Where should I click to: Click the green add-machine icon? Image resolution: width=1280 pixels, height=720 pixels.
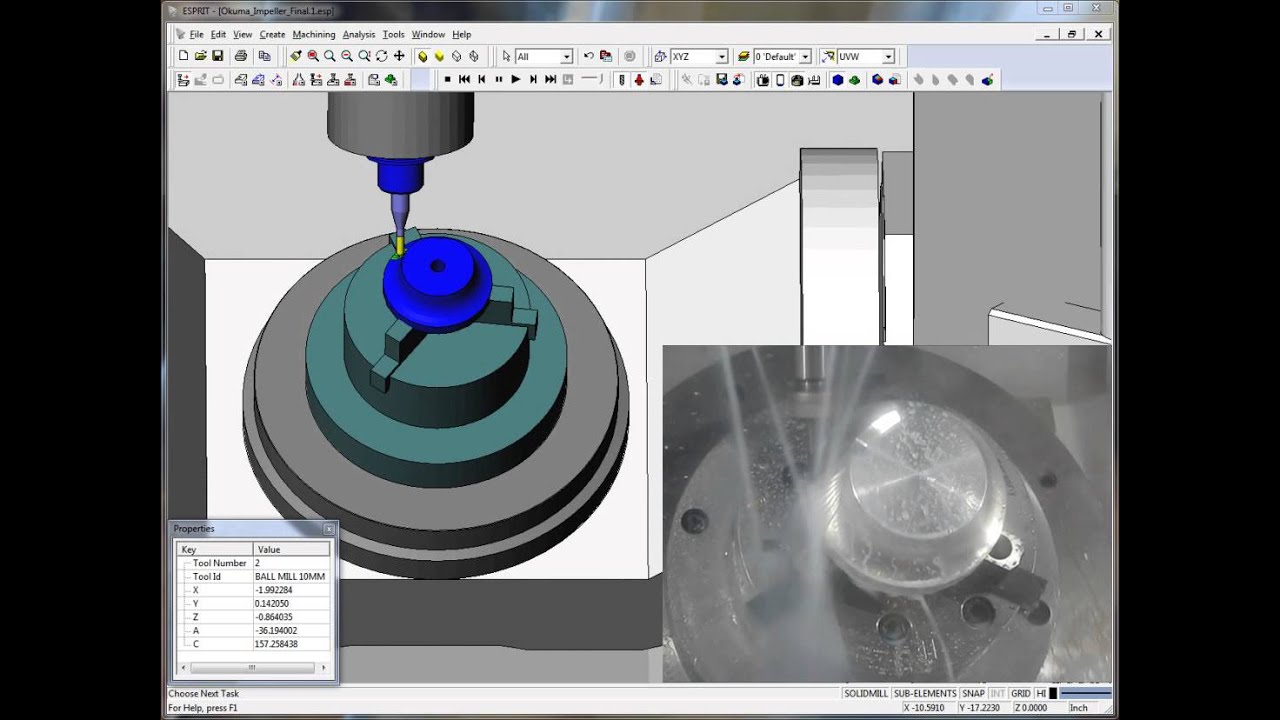pyautogui.click(x=391, y=79)
